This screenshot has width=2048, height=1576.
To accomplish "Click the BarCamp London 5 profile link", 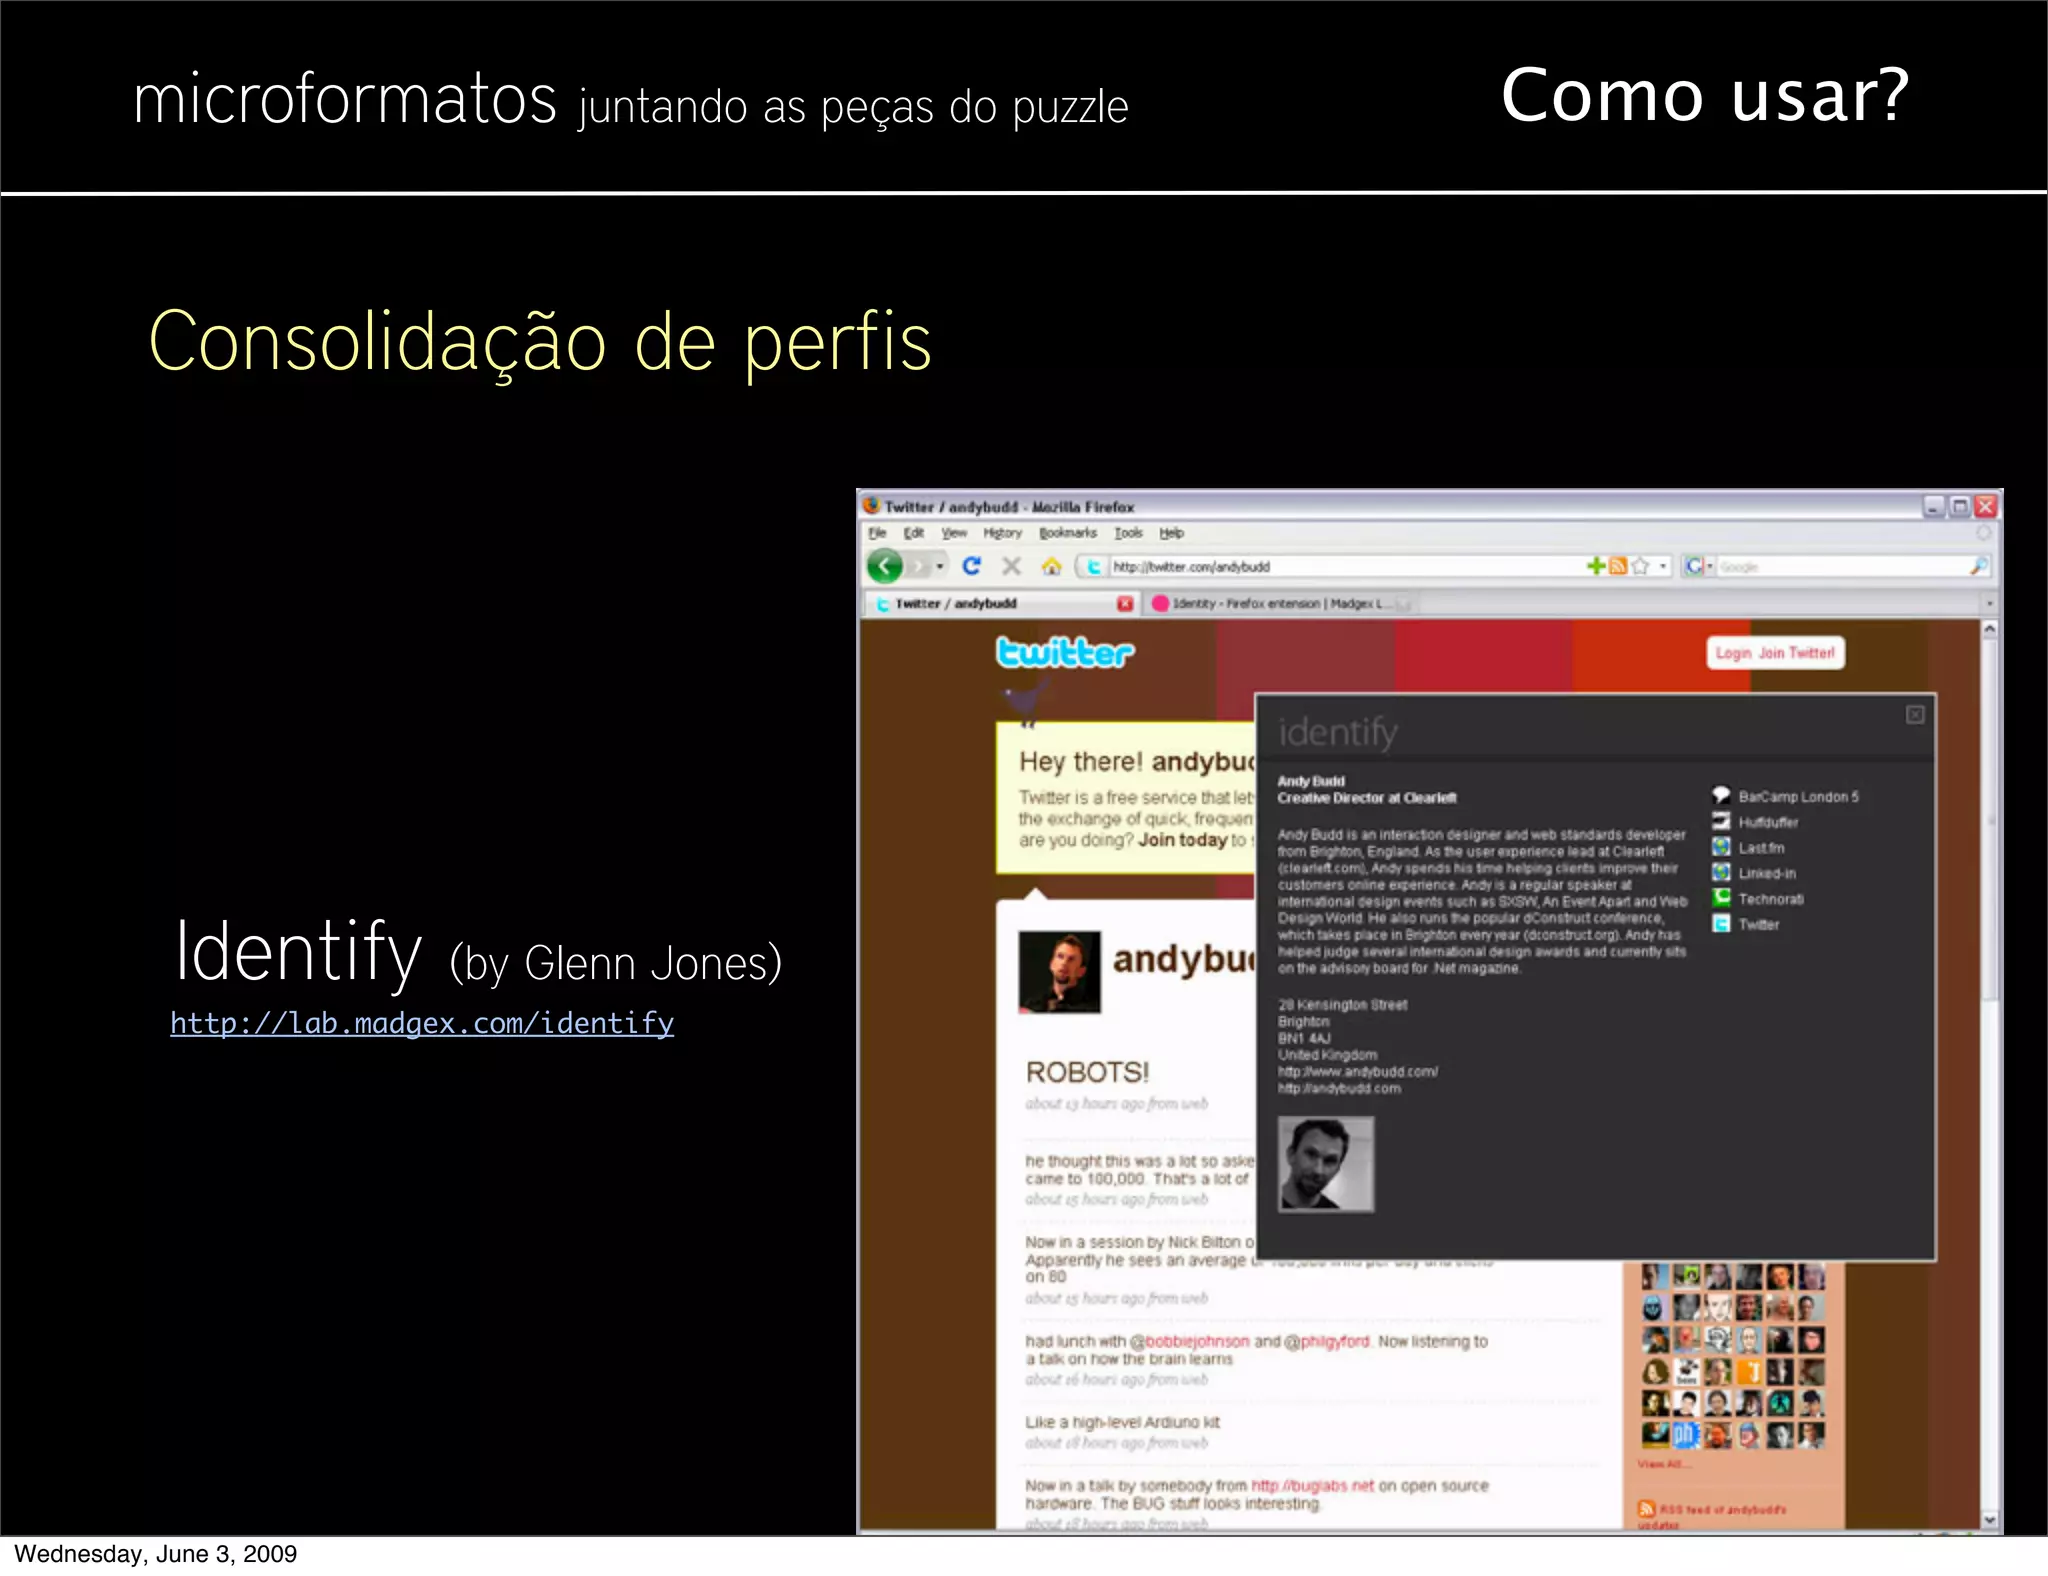I will pyautogui.click(x=1798, y=797).
